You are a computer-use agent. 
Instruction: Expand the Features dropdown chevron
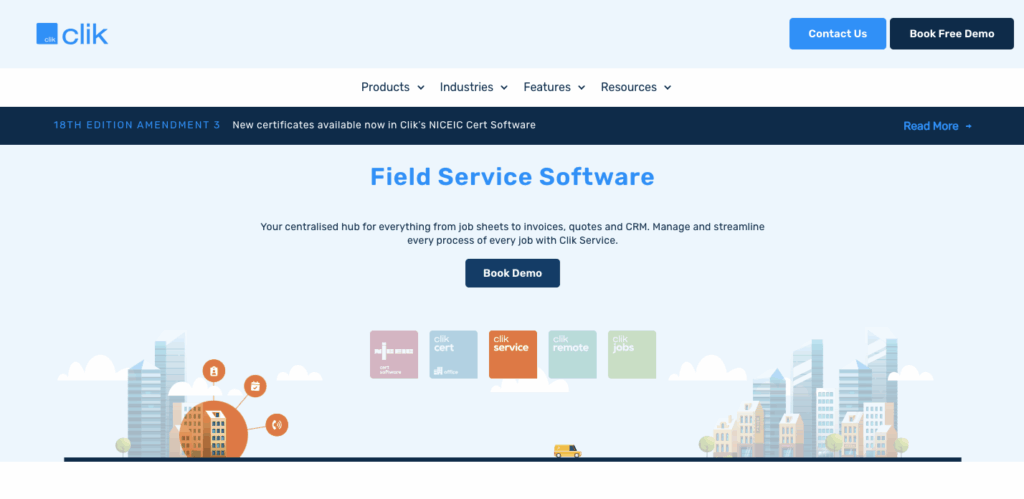[581, 88]
